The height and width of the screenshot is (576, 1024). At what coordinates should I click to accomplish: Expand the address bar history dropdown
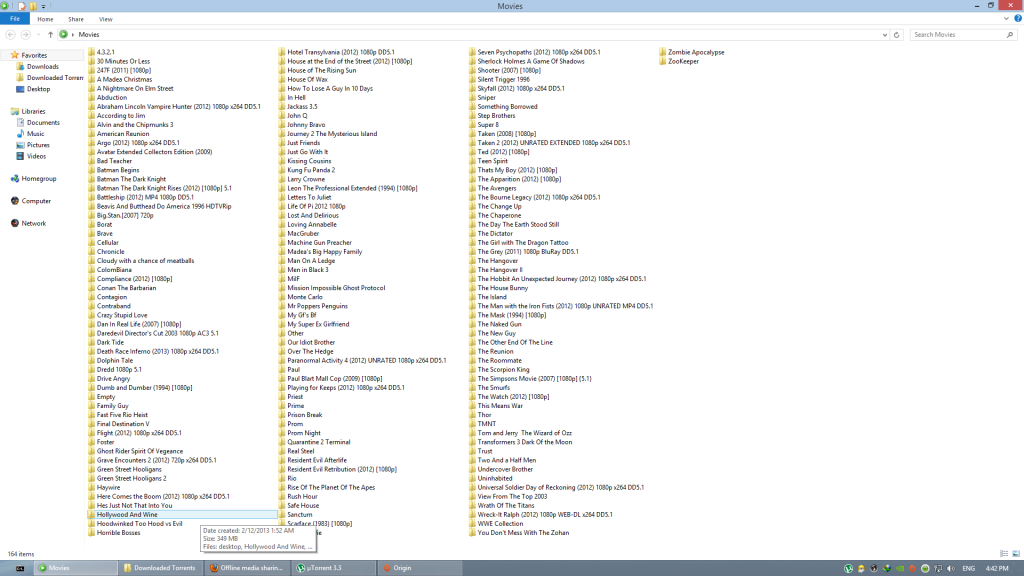(884, 35)
